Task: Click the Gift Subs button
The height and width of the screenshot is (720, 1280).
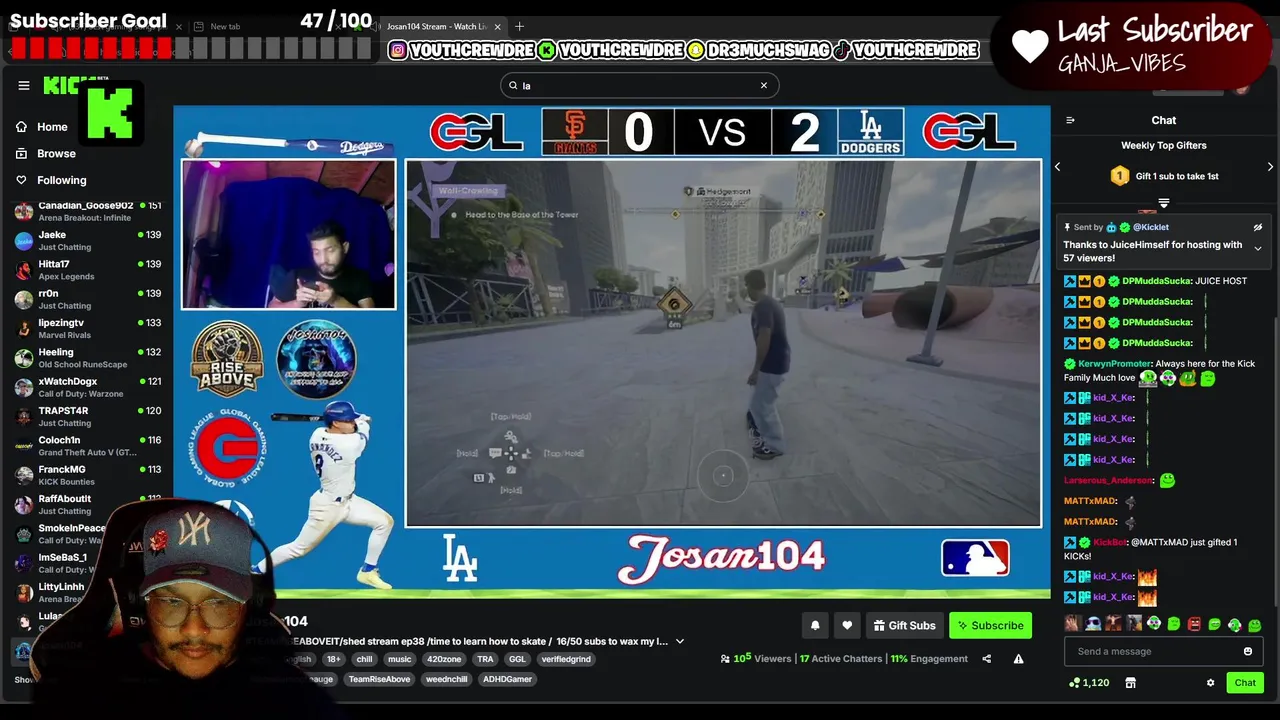Action: [x=904, y=626]
